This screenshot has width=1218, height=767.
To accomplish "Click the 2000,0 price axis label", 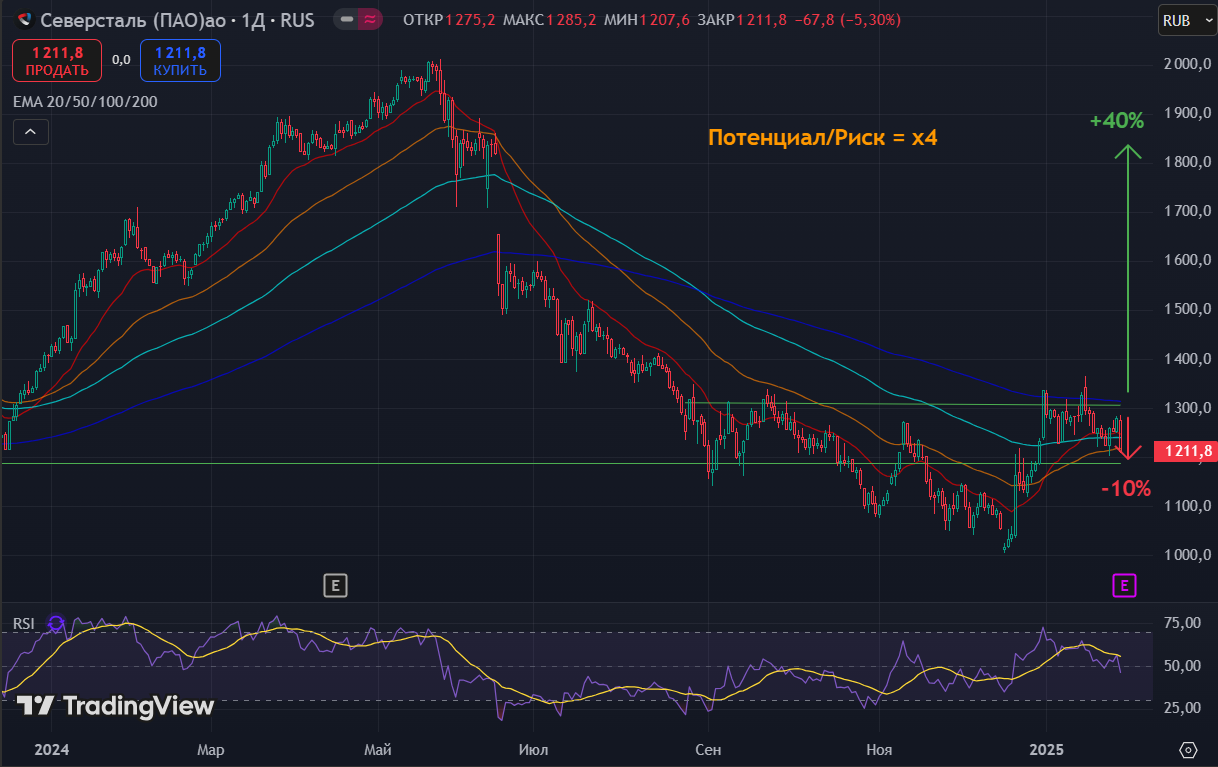I will tap(1186, 64).
